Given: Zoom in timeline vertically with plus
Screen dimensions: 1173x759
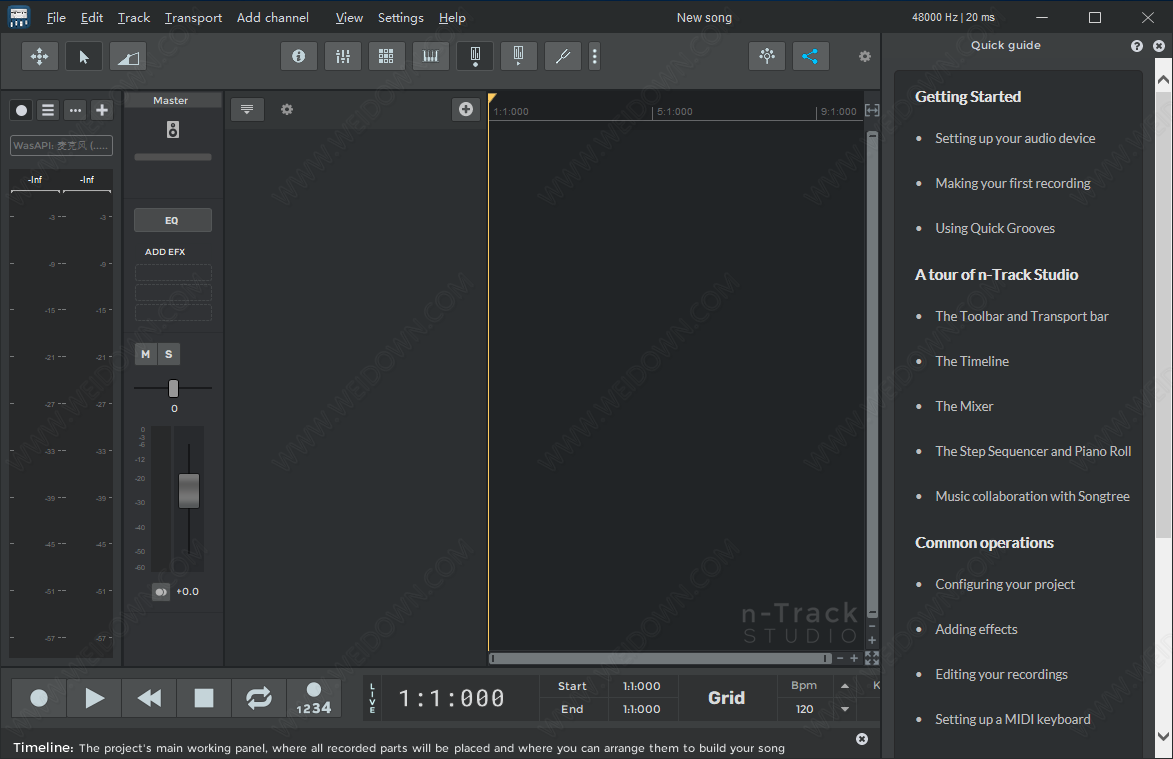Looking at the screenshot, I should tap(872, 640).
